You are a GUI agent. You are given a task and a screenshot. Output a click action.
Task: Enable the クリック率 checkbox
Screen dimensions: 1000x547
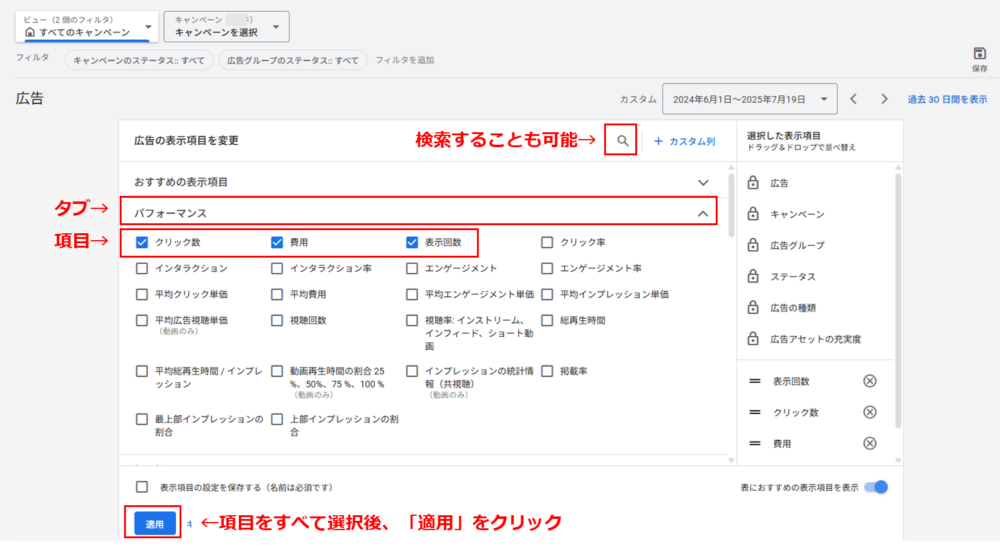coord(547,242)
